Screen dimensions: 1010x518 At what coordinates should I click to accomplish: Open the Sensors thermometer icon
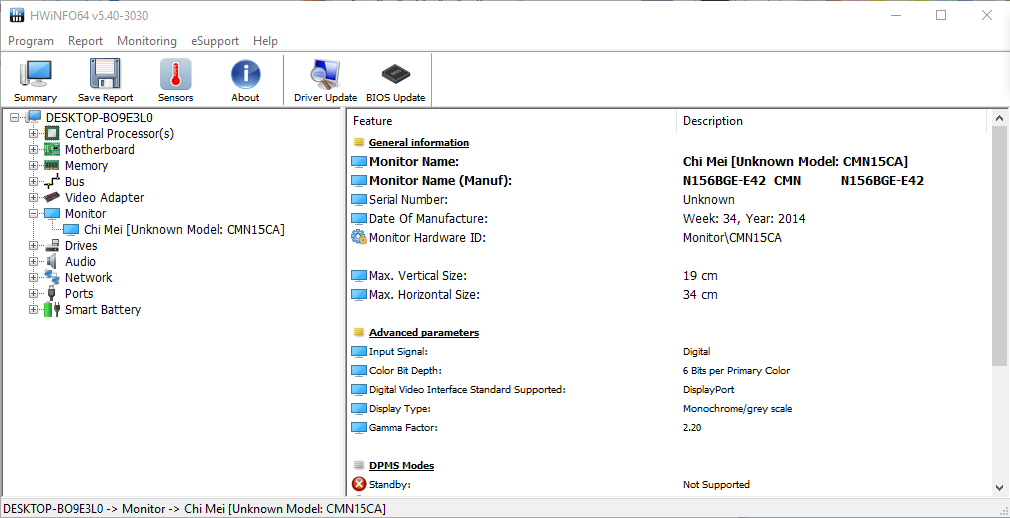click(x=175, y=74)
